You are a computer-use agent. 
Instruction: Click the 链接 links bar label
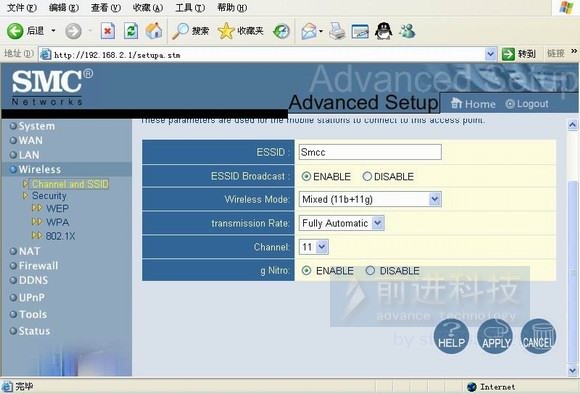click(556, 54)
